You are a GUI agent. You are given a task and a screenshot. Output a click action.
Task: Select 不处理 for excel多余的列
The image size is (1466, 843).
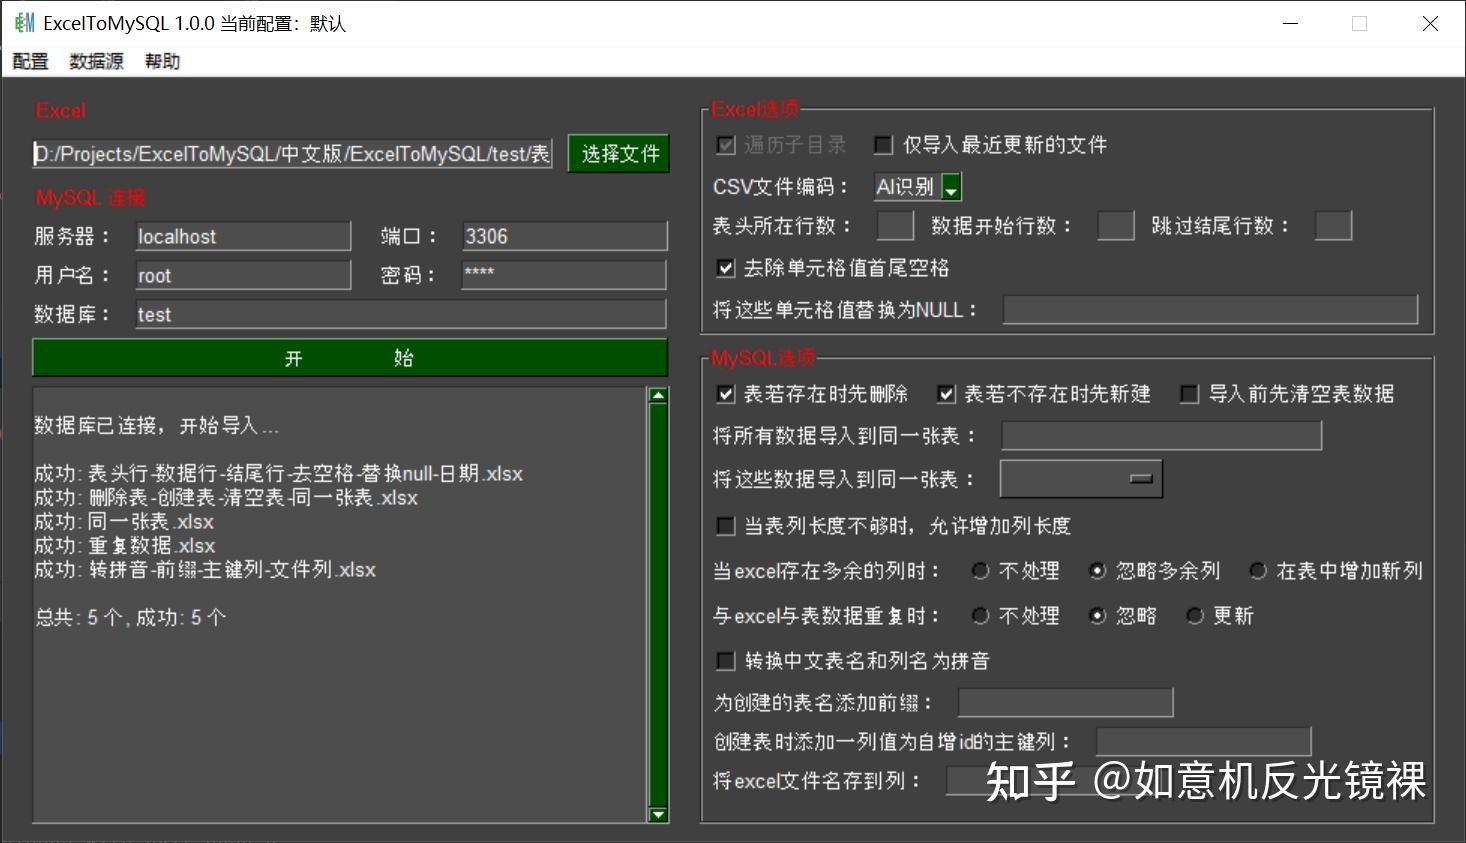tap(981, 571)
